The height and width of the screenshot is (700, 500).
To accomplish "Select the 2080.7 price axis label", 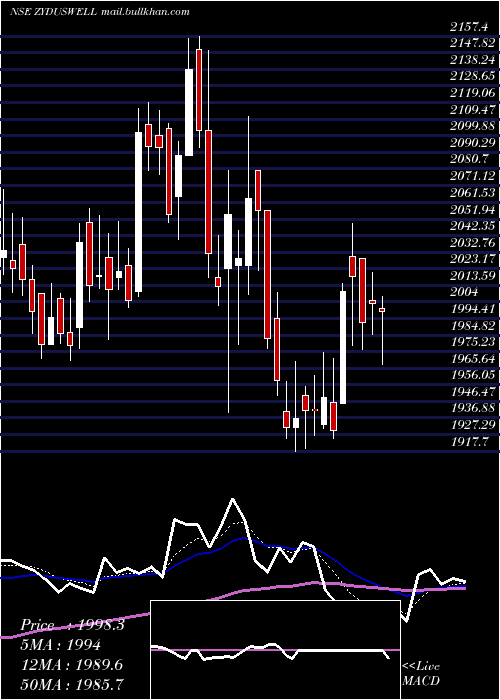I will tap(469, 159).
